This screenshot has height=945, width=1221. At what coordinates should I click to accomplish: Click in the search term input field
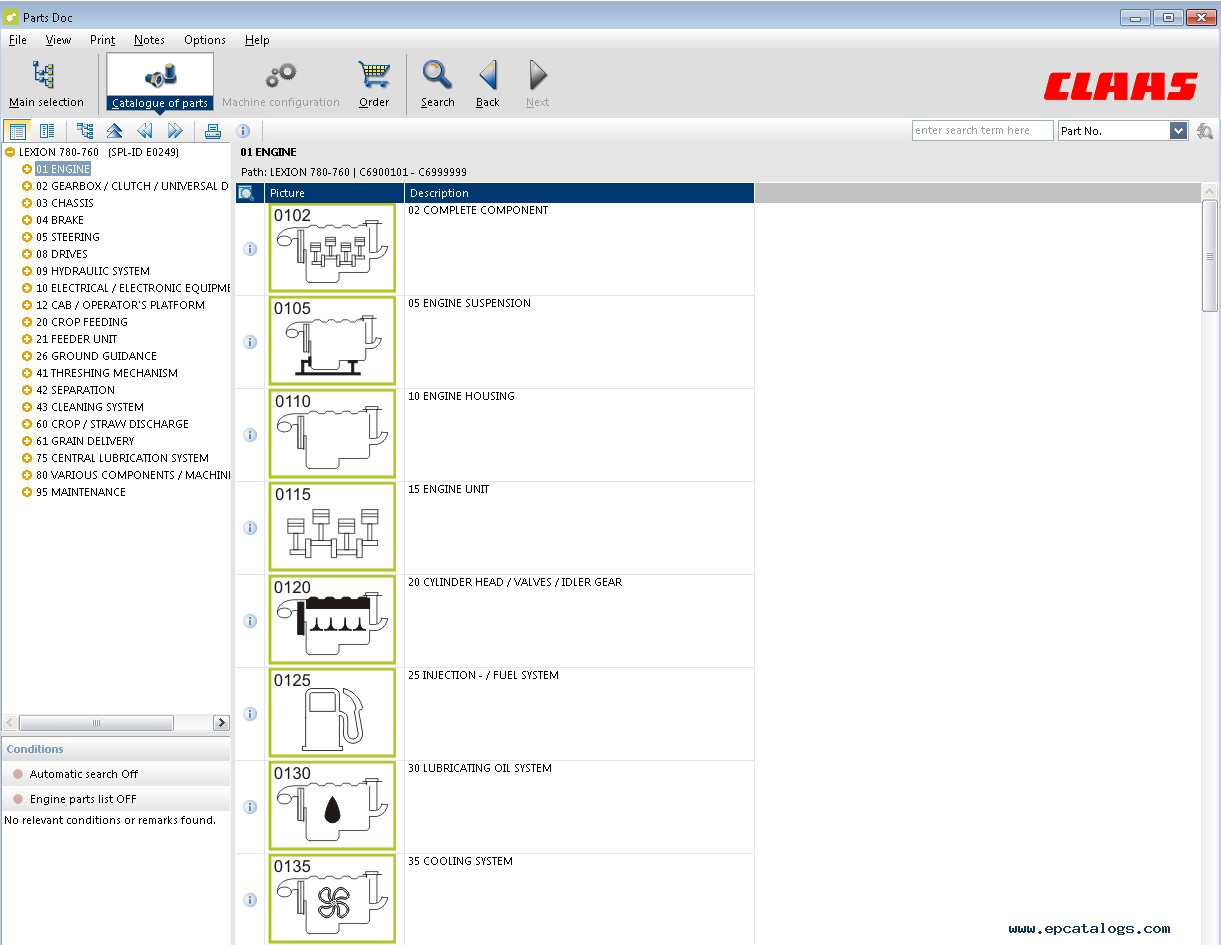click(x=982, y=131)
